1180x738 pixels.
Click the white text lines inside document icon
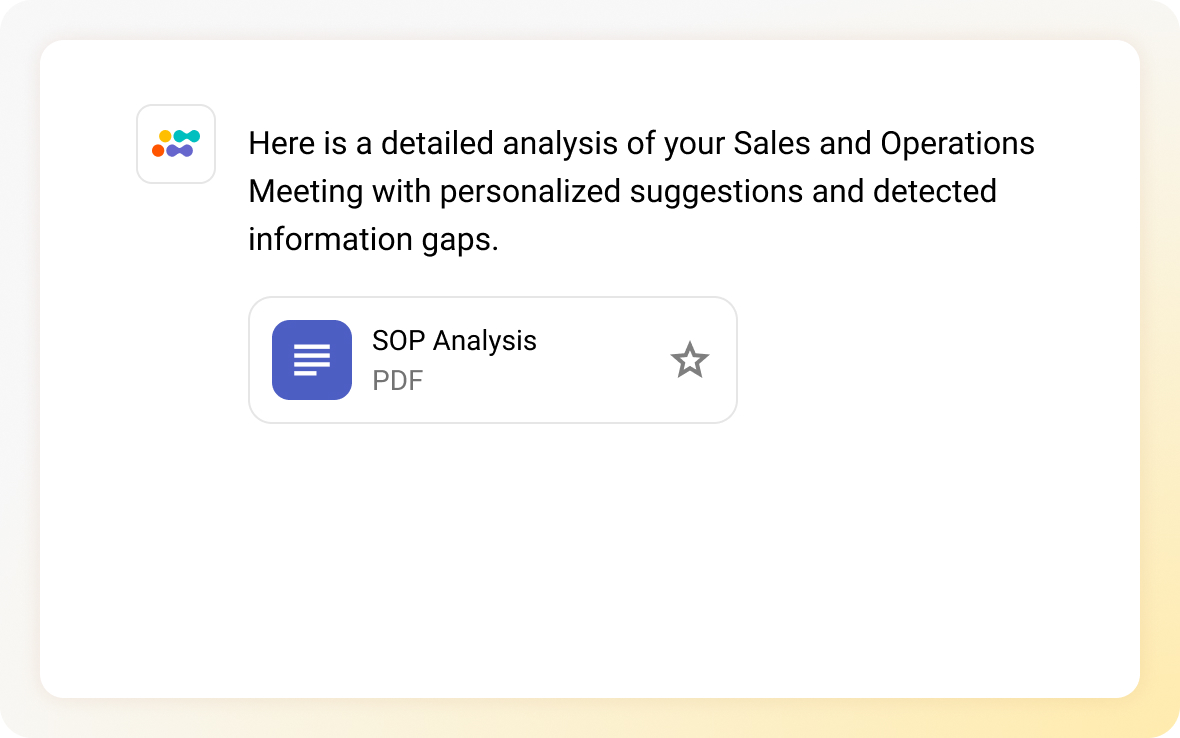point(312,360)
